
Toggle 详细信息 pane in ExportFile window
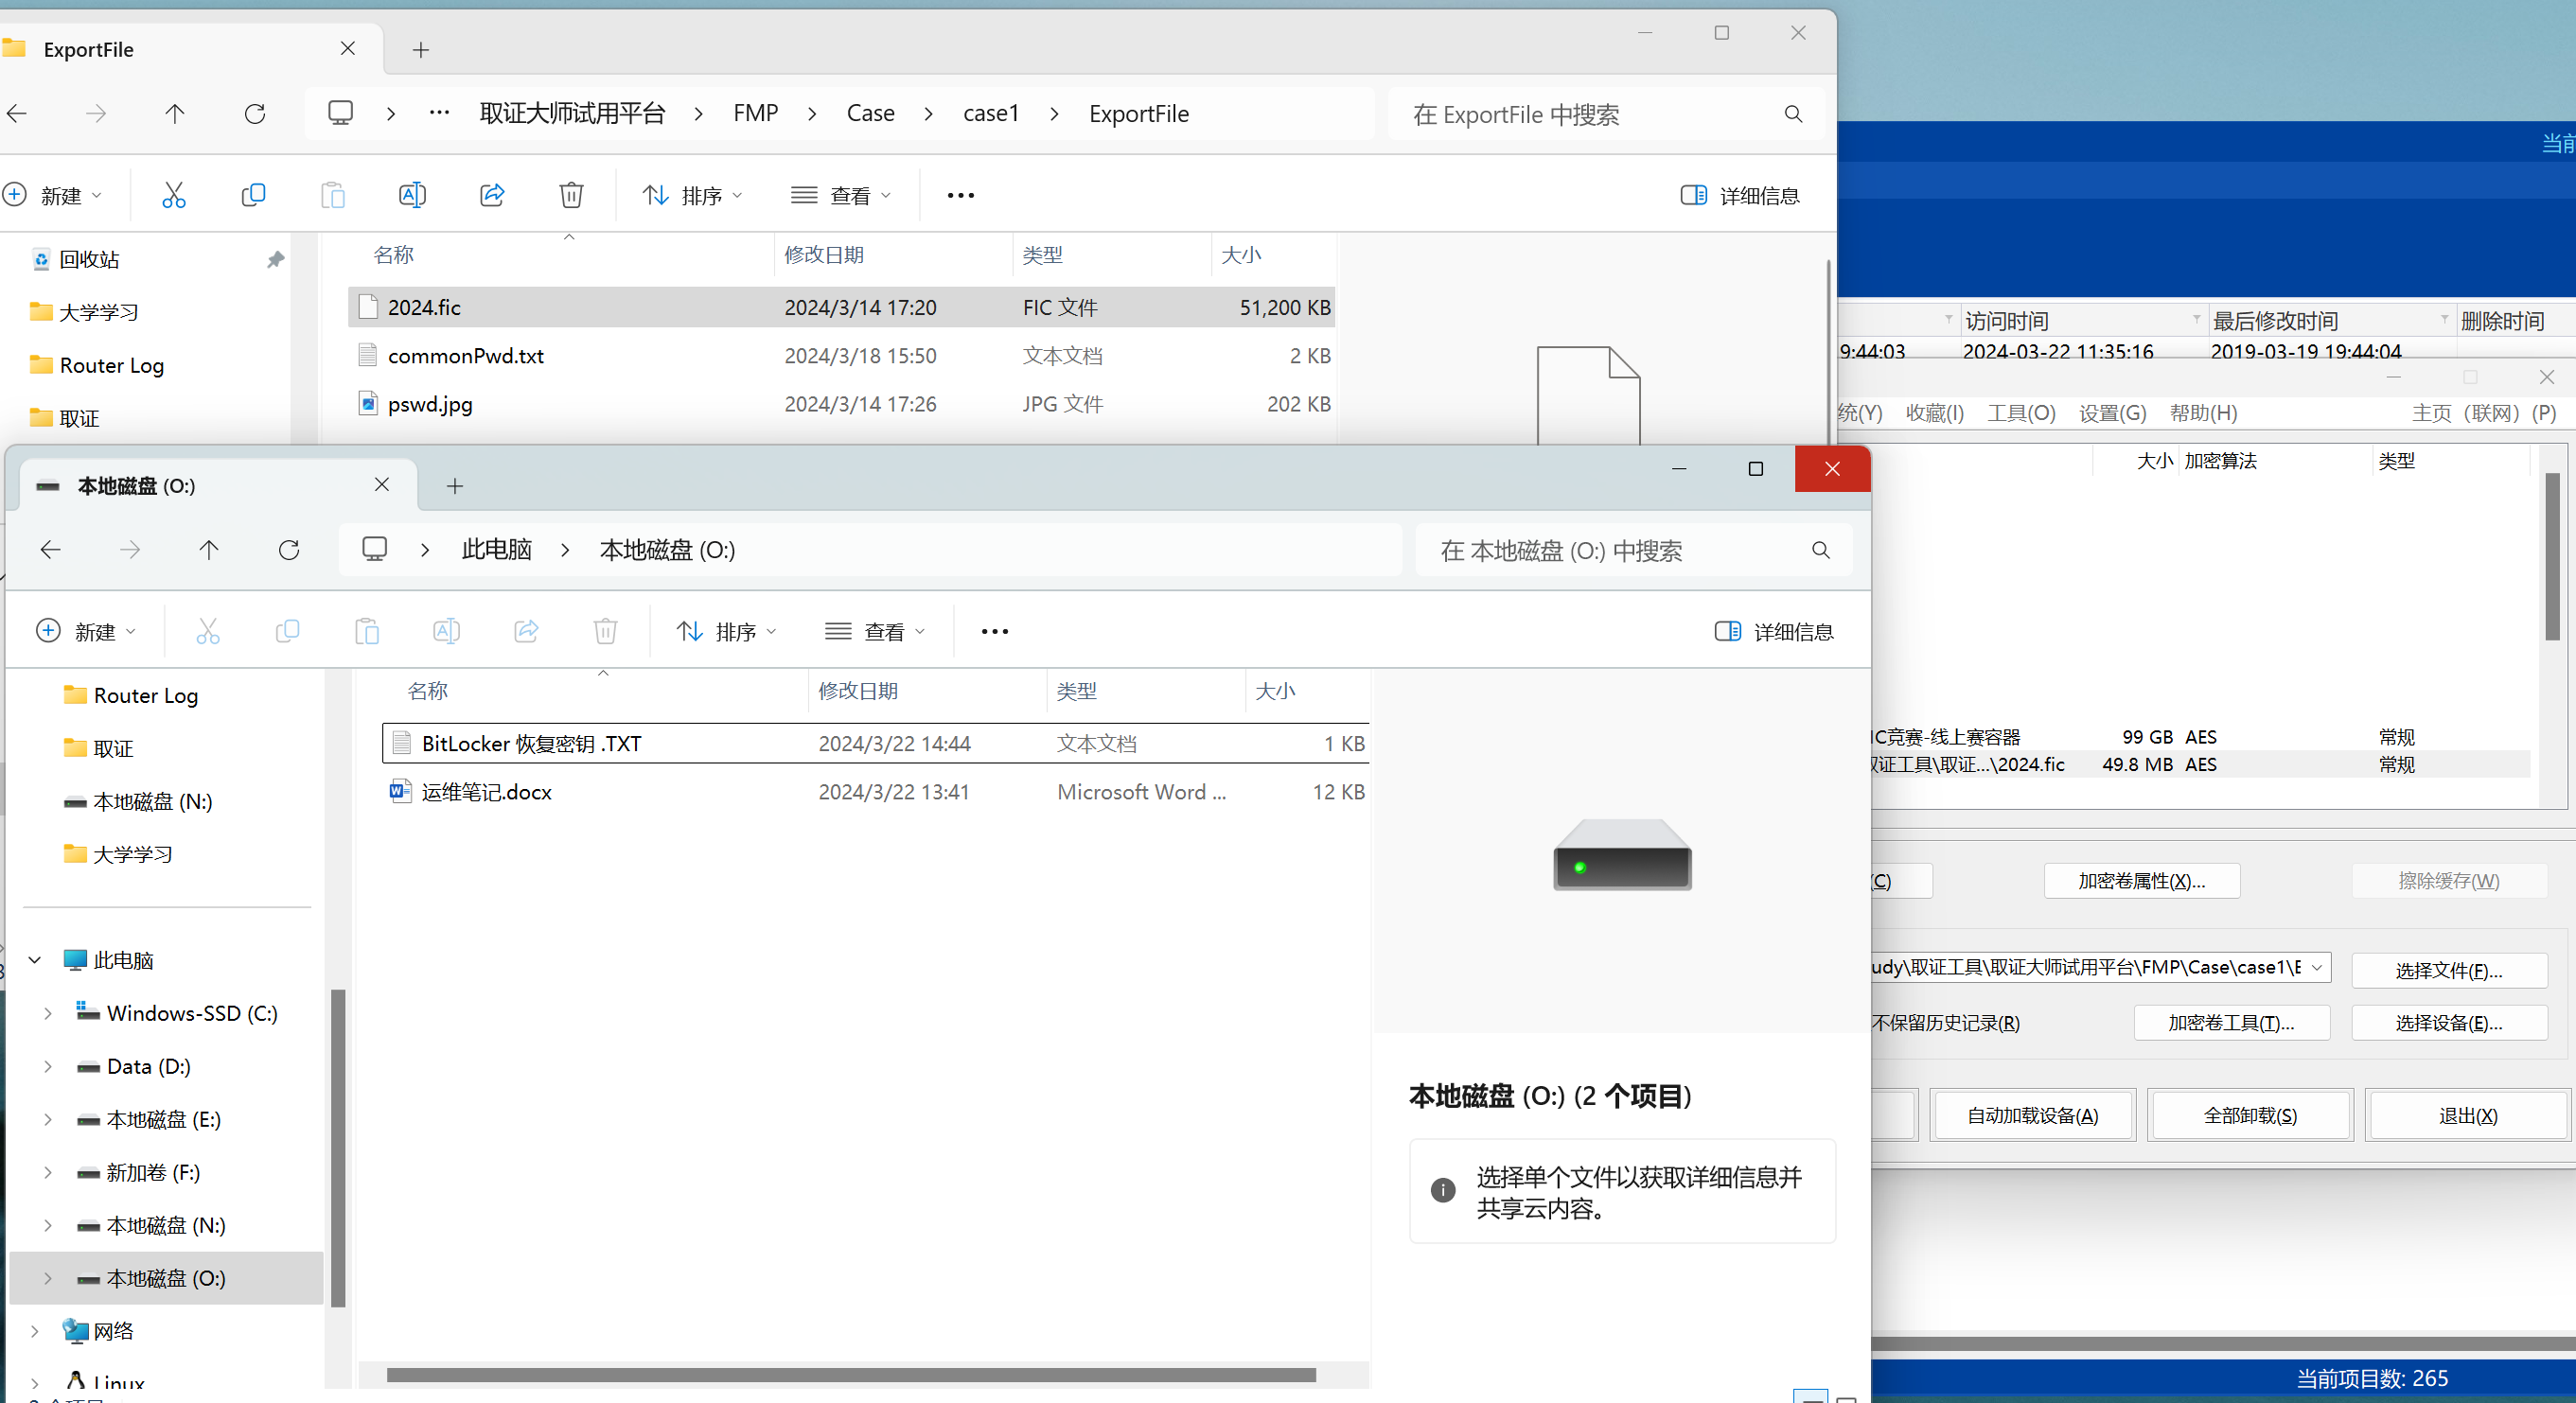1740,196
